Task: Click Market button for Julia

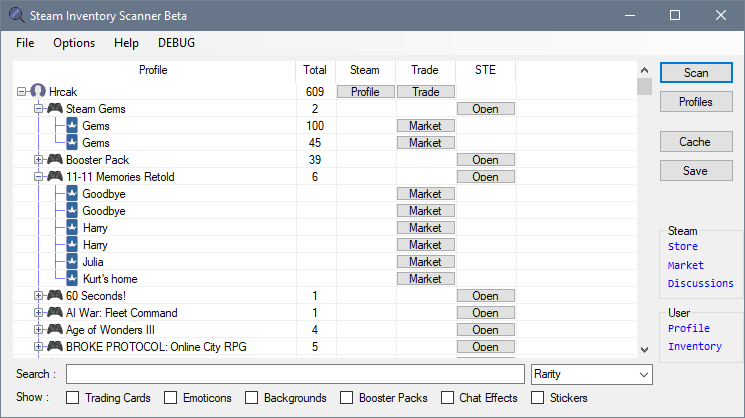Action: (x=426, y=262)
